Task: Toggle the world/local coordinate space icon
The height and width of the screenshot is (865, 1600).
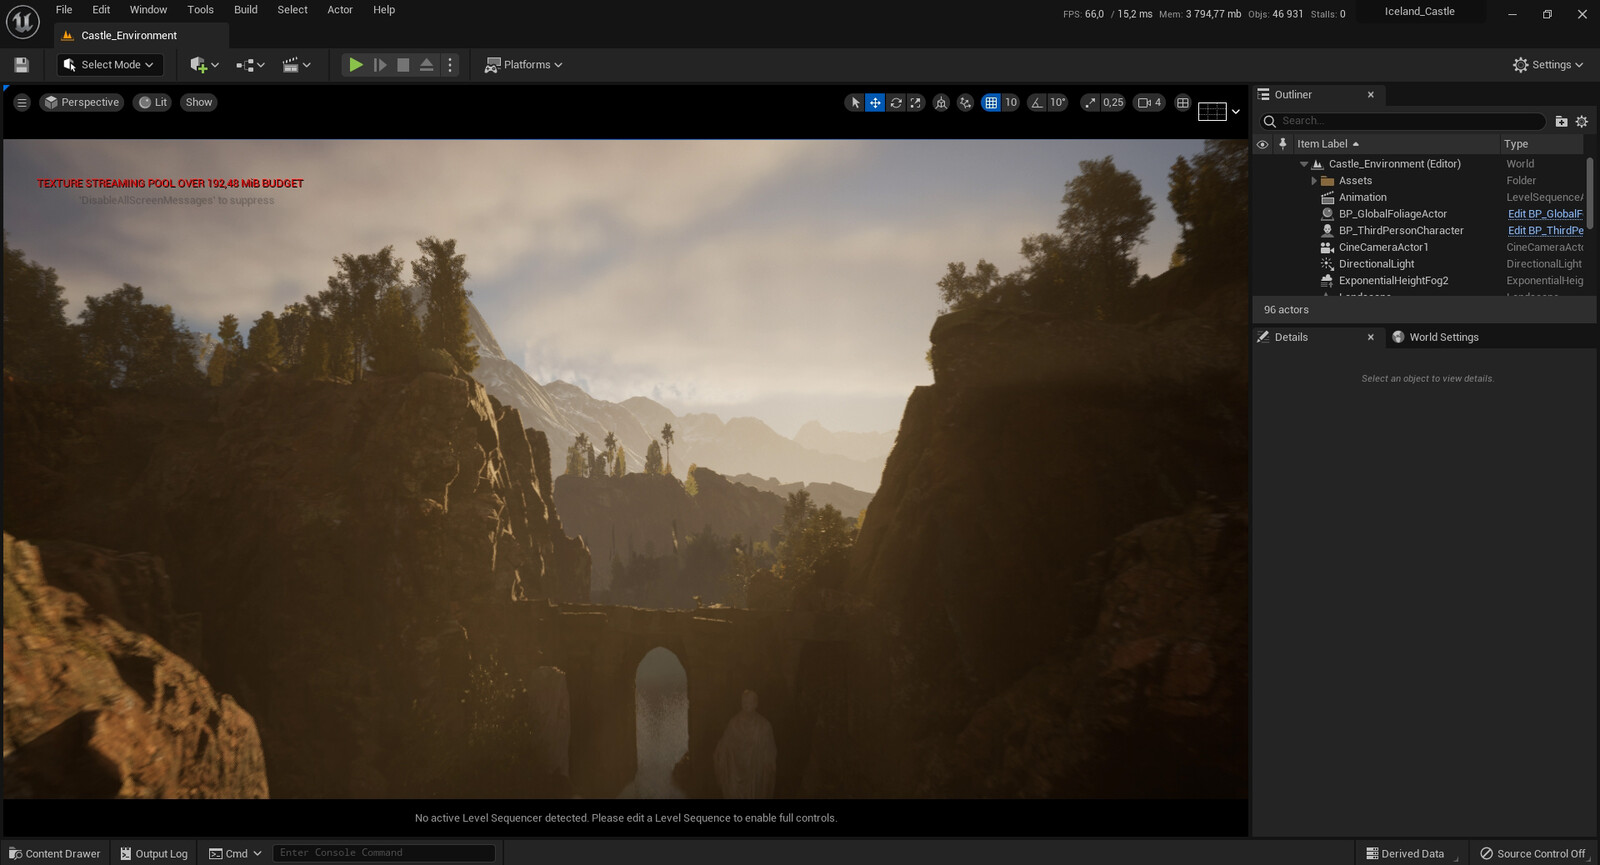Action: point(941,102)
